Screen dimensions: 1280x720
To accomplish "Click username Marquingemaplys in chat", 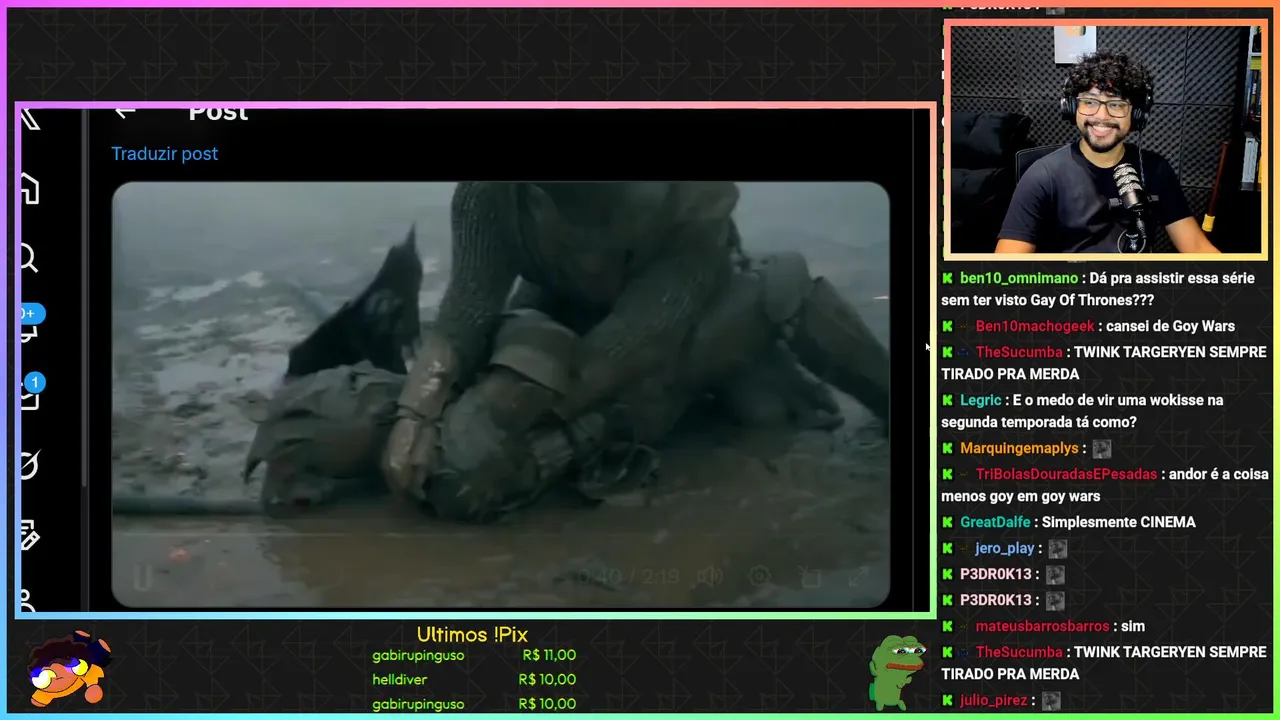I will 1019,448.
